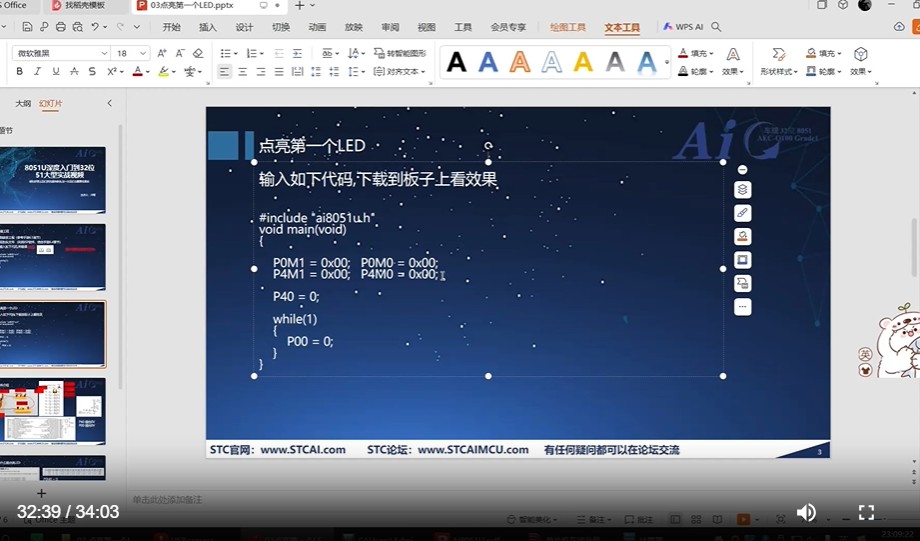The image size is (920, 541).
Task: Click the layers icon in floating toolbar
Action: 742,190
